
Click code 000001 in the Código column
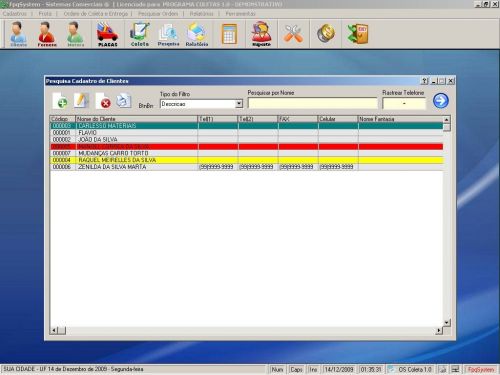click(x=62, y=133)
